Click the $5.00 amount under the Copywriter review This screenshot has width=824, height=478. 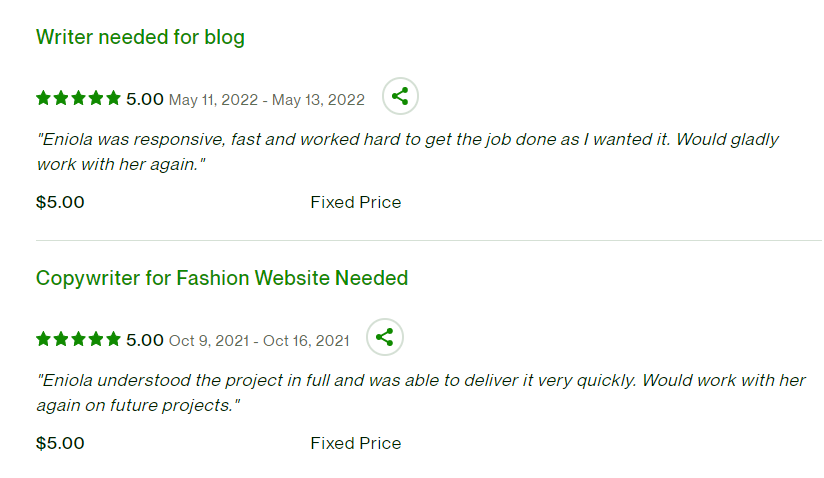pyautogui.click(x=60, y=443)
